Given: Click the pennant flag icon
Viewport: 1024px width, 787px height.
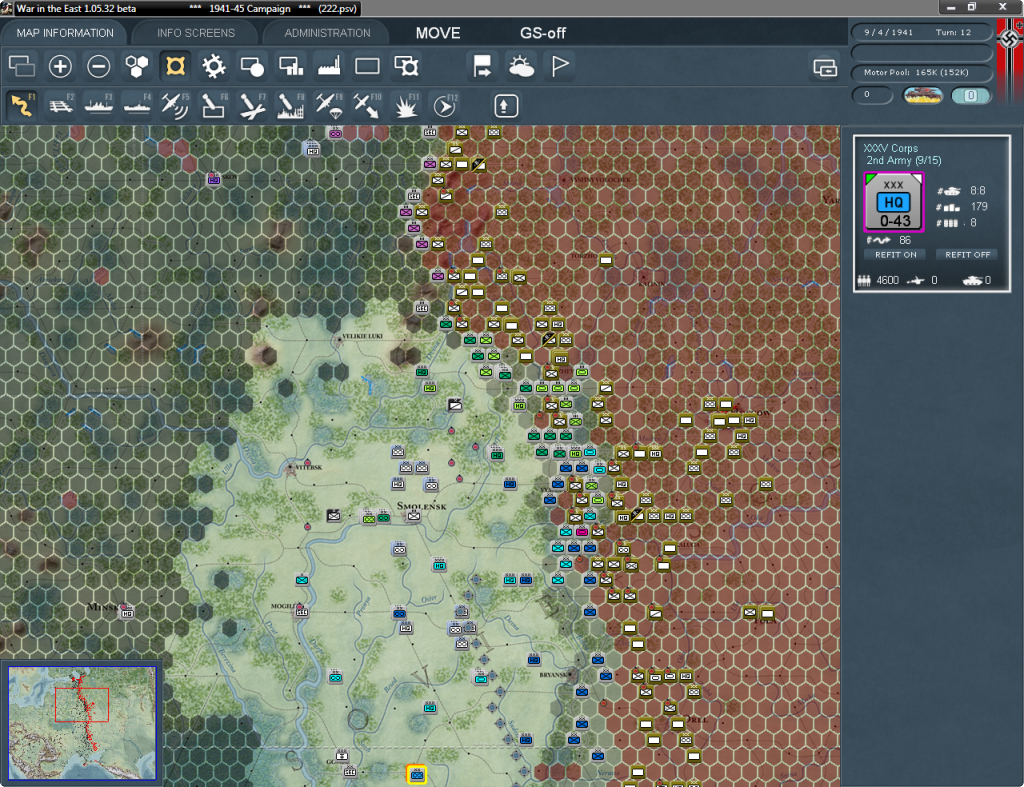Looking at the screenshot, I should coord(560,66).
